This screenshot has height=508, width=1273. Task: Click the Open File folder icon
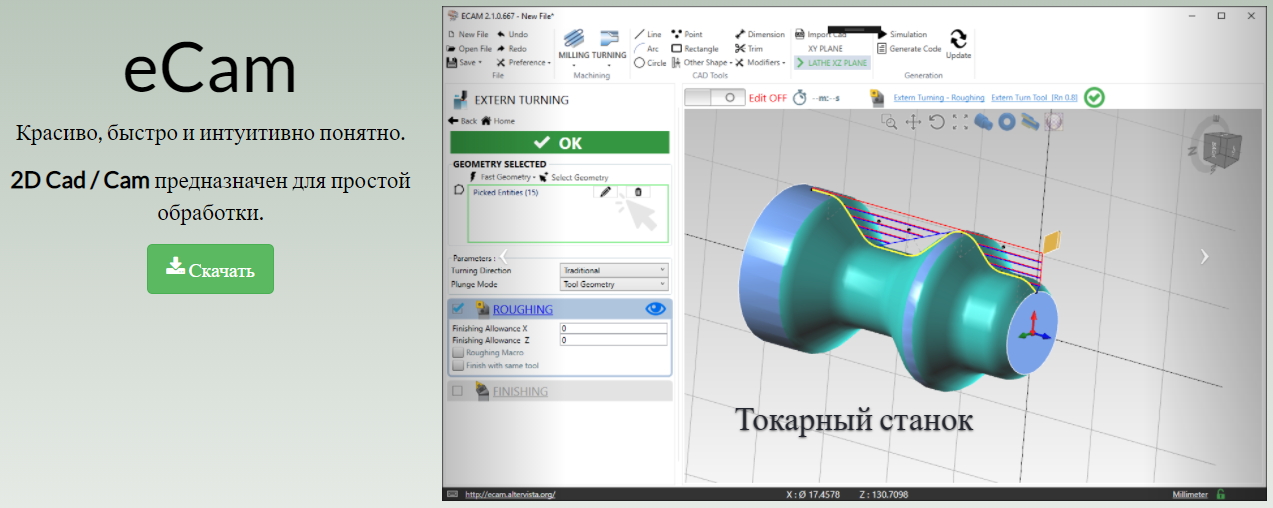click(451, 48)
